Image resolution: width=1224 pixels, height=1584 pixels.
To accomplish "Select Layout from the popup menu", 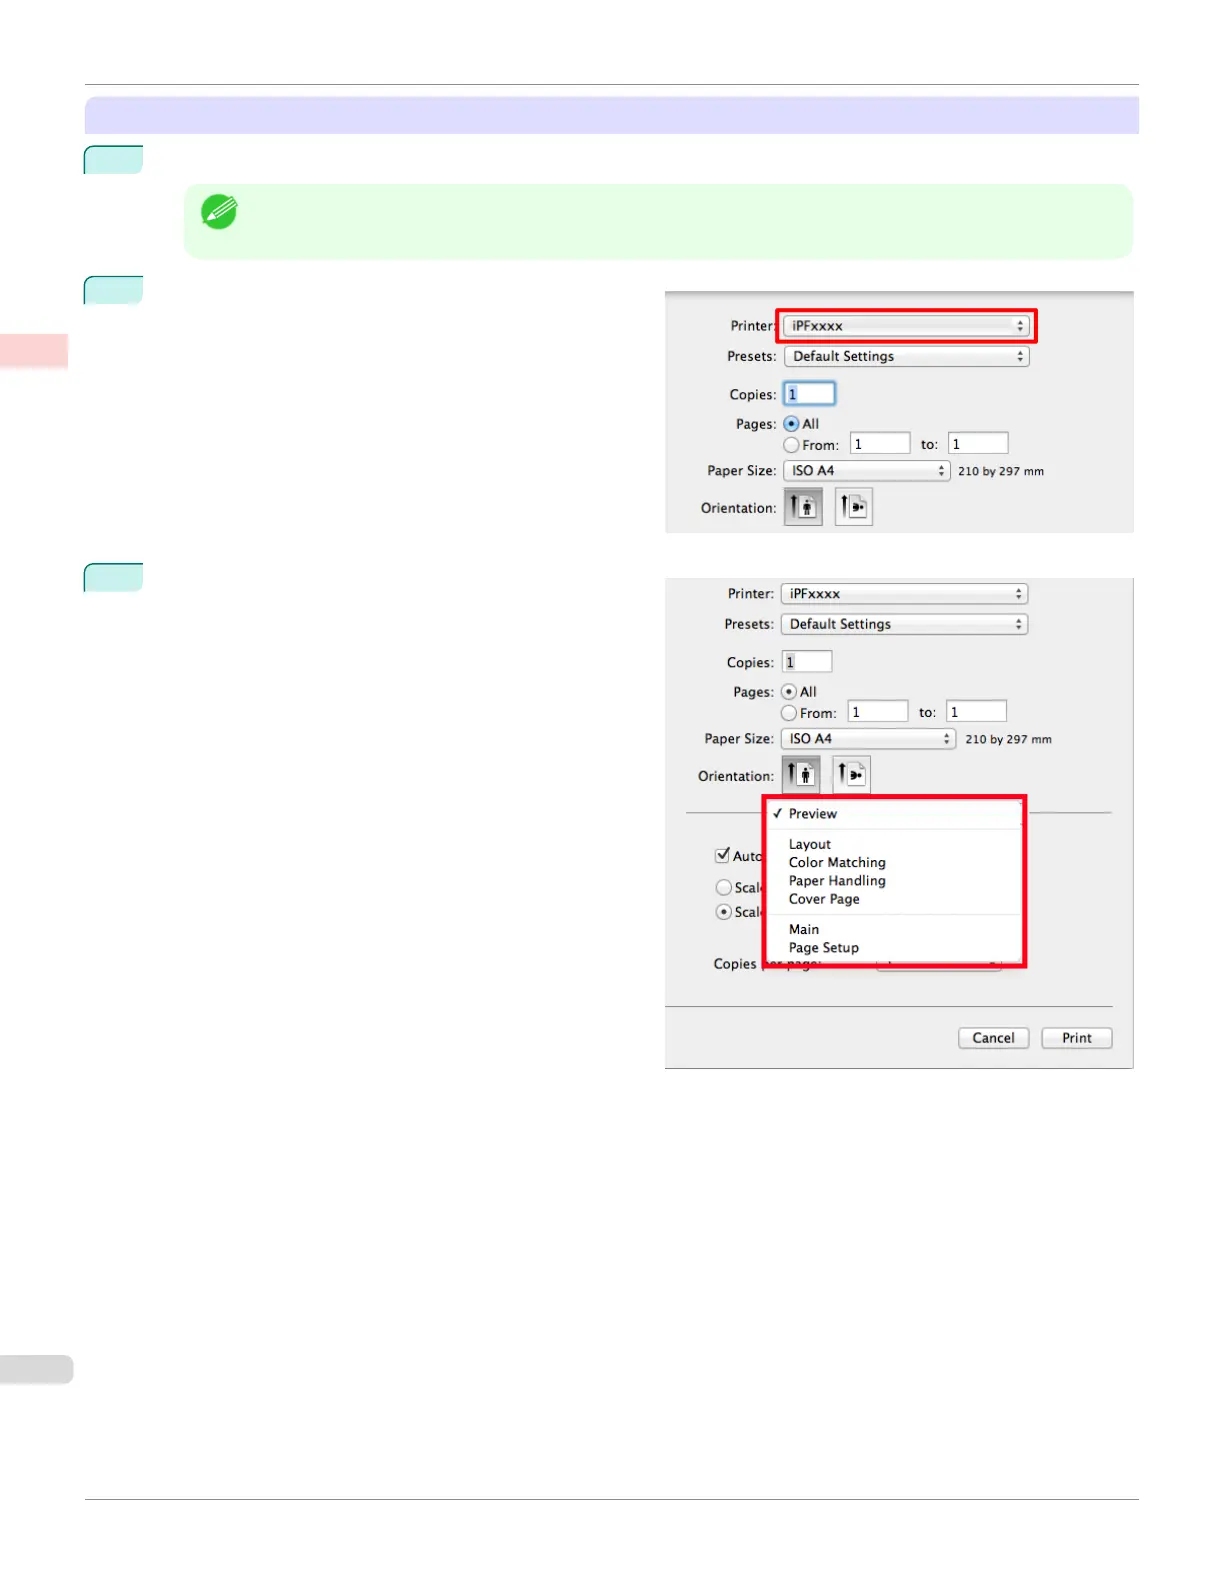I will pyautogui.click(x=894, y=844).
